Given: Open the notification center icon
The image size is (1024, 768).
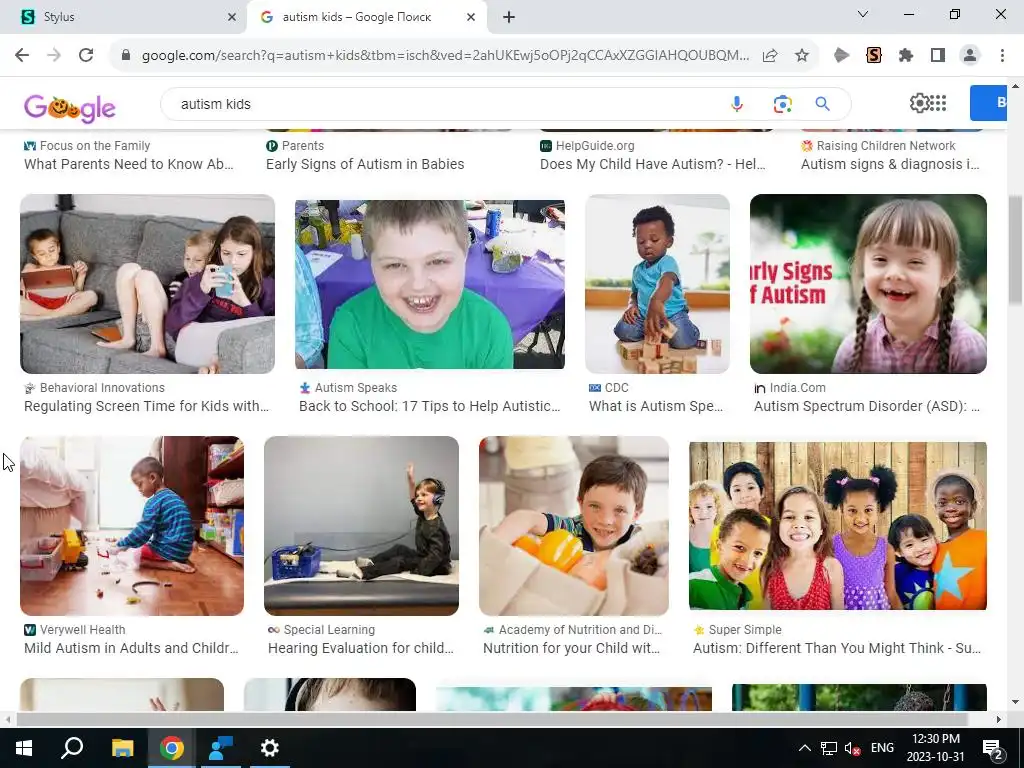Looking at the screenshot, I should tap(993, 748).
